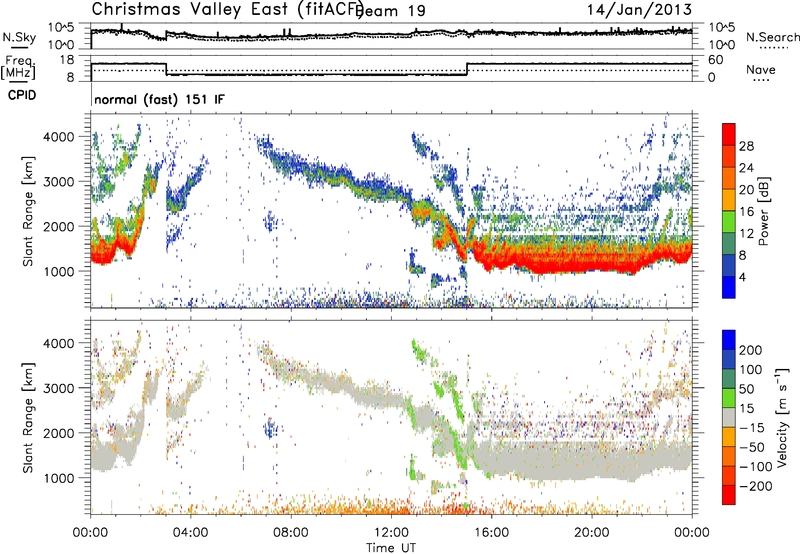Click the text normal (fast) 151 IF
Screen dimensions: 800x554
click(x=159, y=99)
